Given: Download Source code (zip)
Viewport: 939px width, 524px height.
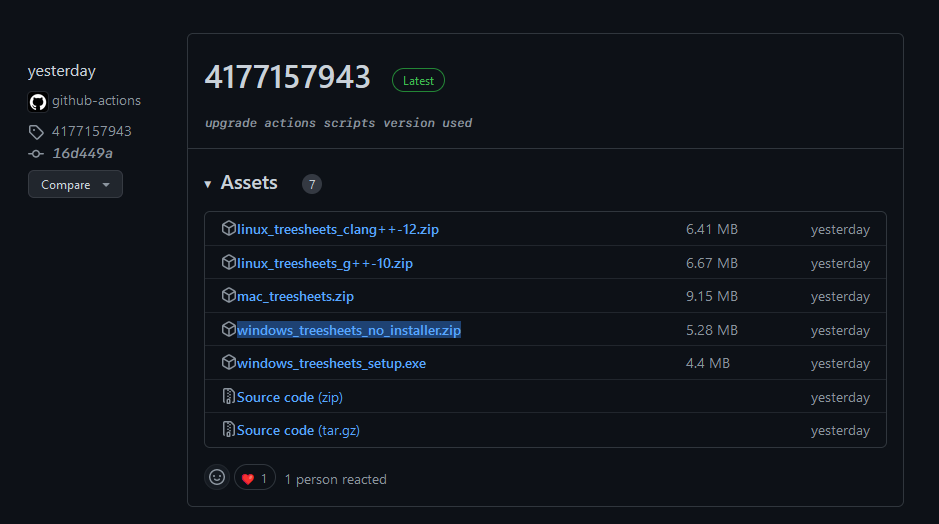Looking at the screenshot, I should pos(290,398).
